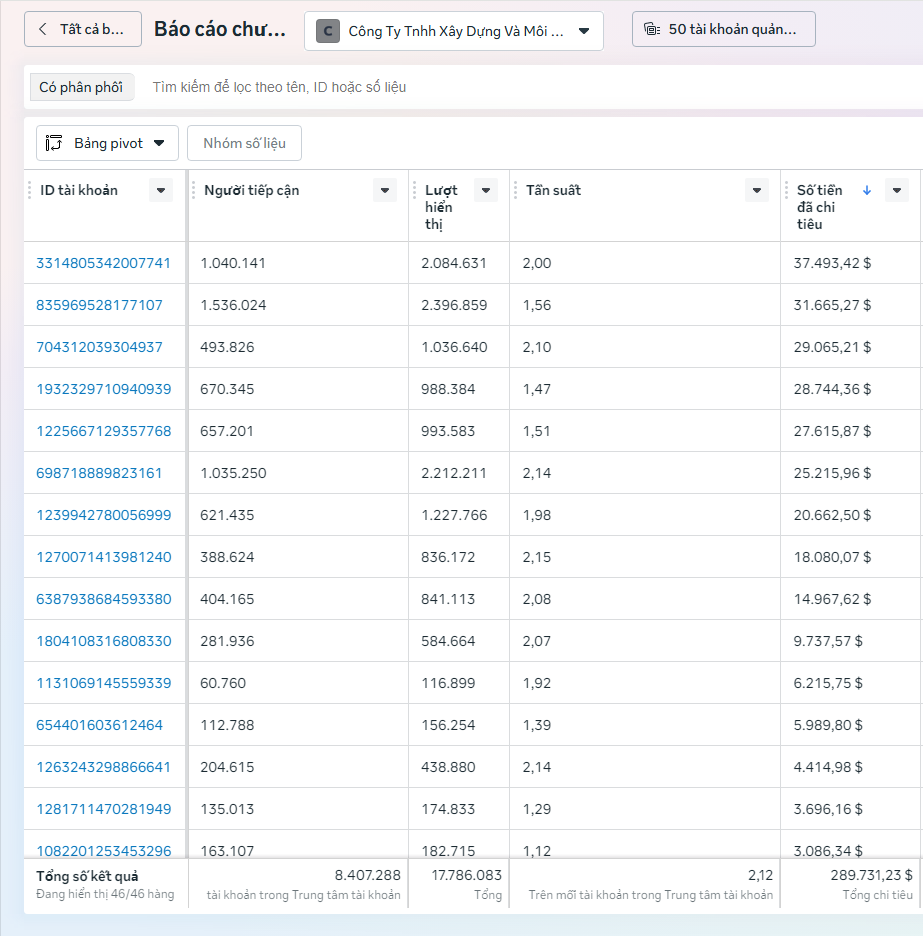Click drag handle beside Số tiền đã chi tiêu

click(787, 190)
